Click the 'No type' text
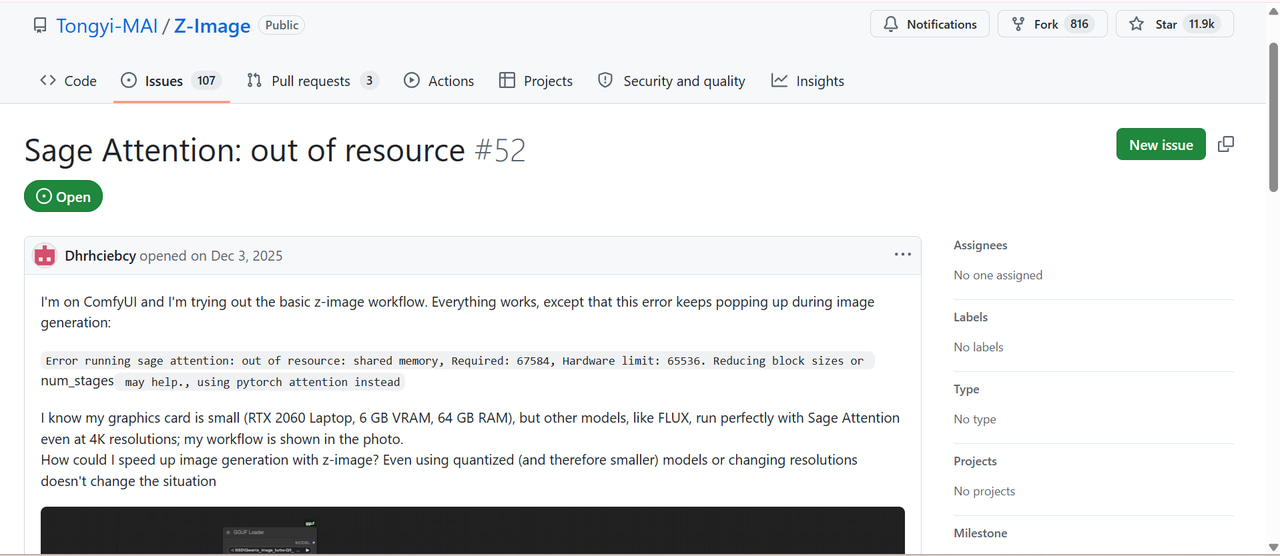Image resolution: width=1280 pixels, height=556 pixels. point(975,419)
